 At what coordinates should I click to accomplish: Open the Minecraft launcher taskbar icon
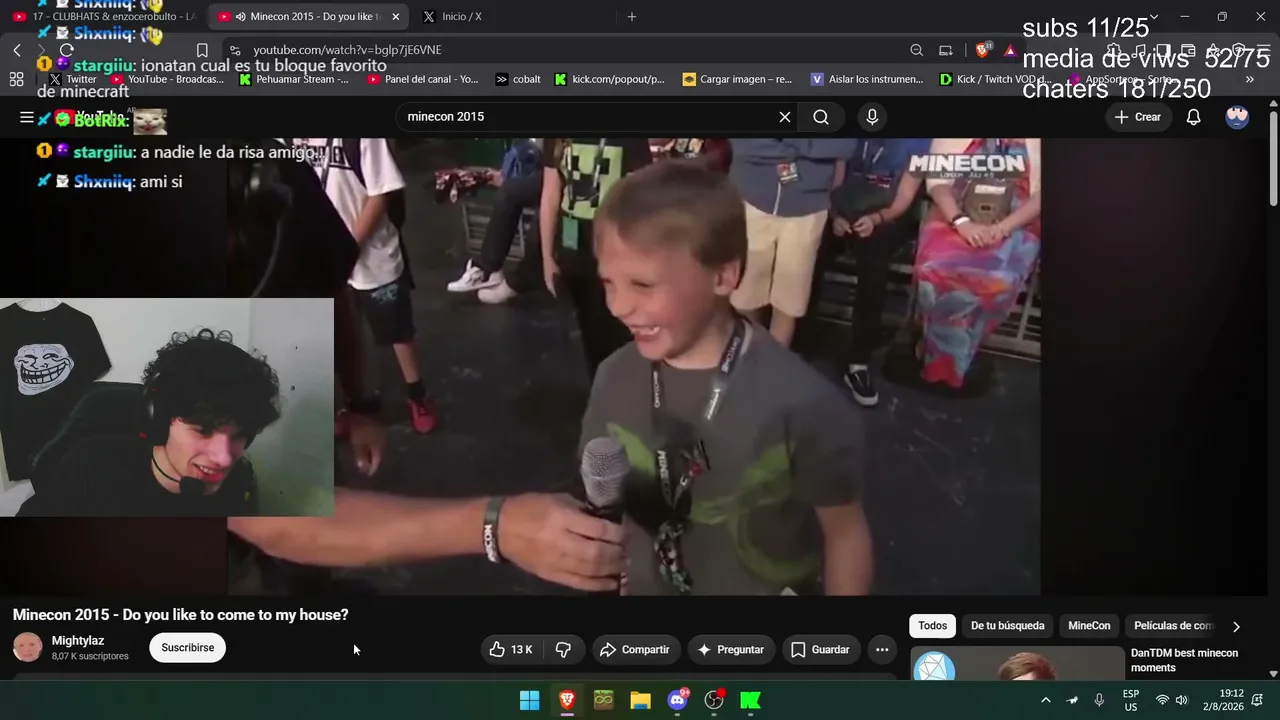tap(603, 700)
